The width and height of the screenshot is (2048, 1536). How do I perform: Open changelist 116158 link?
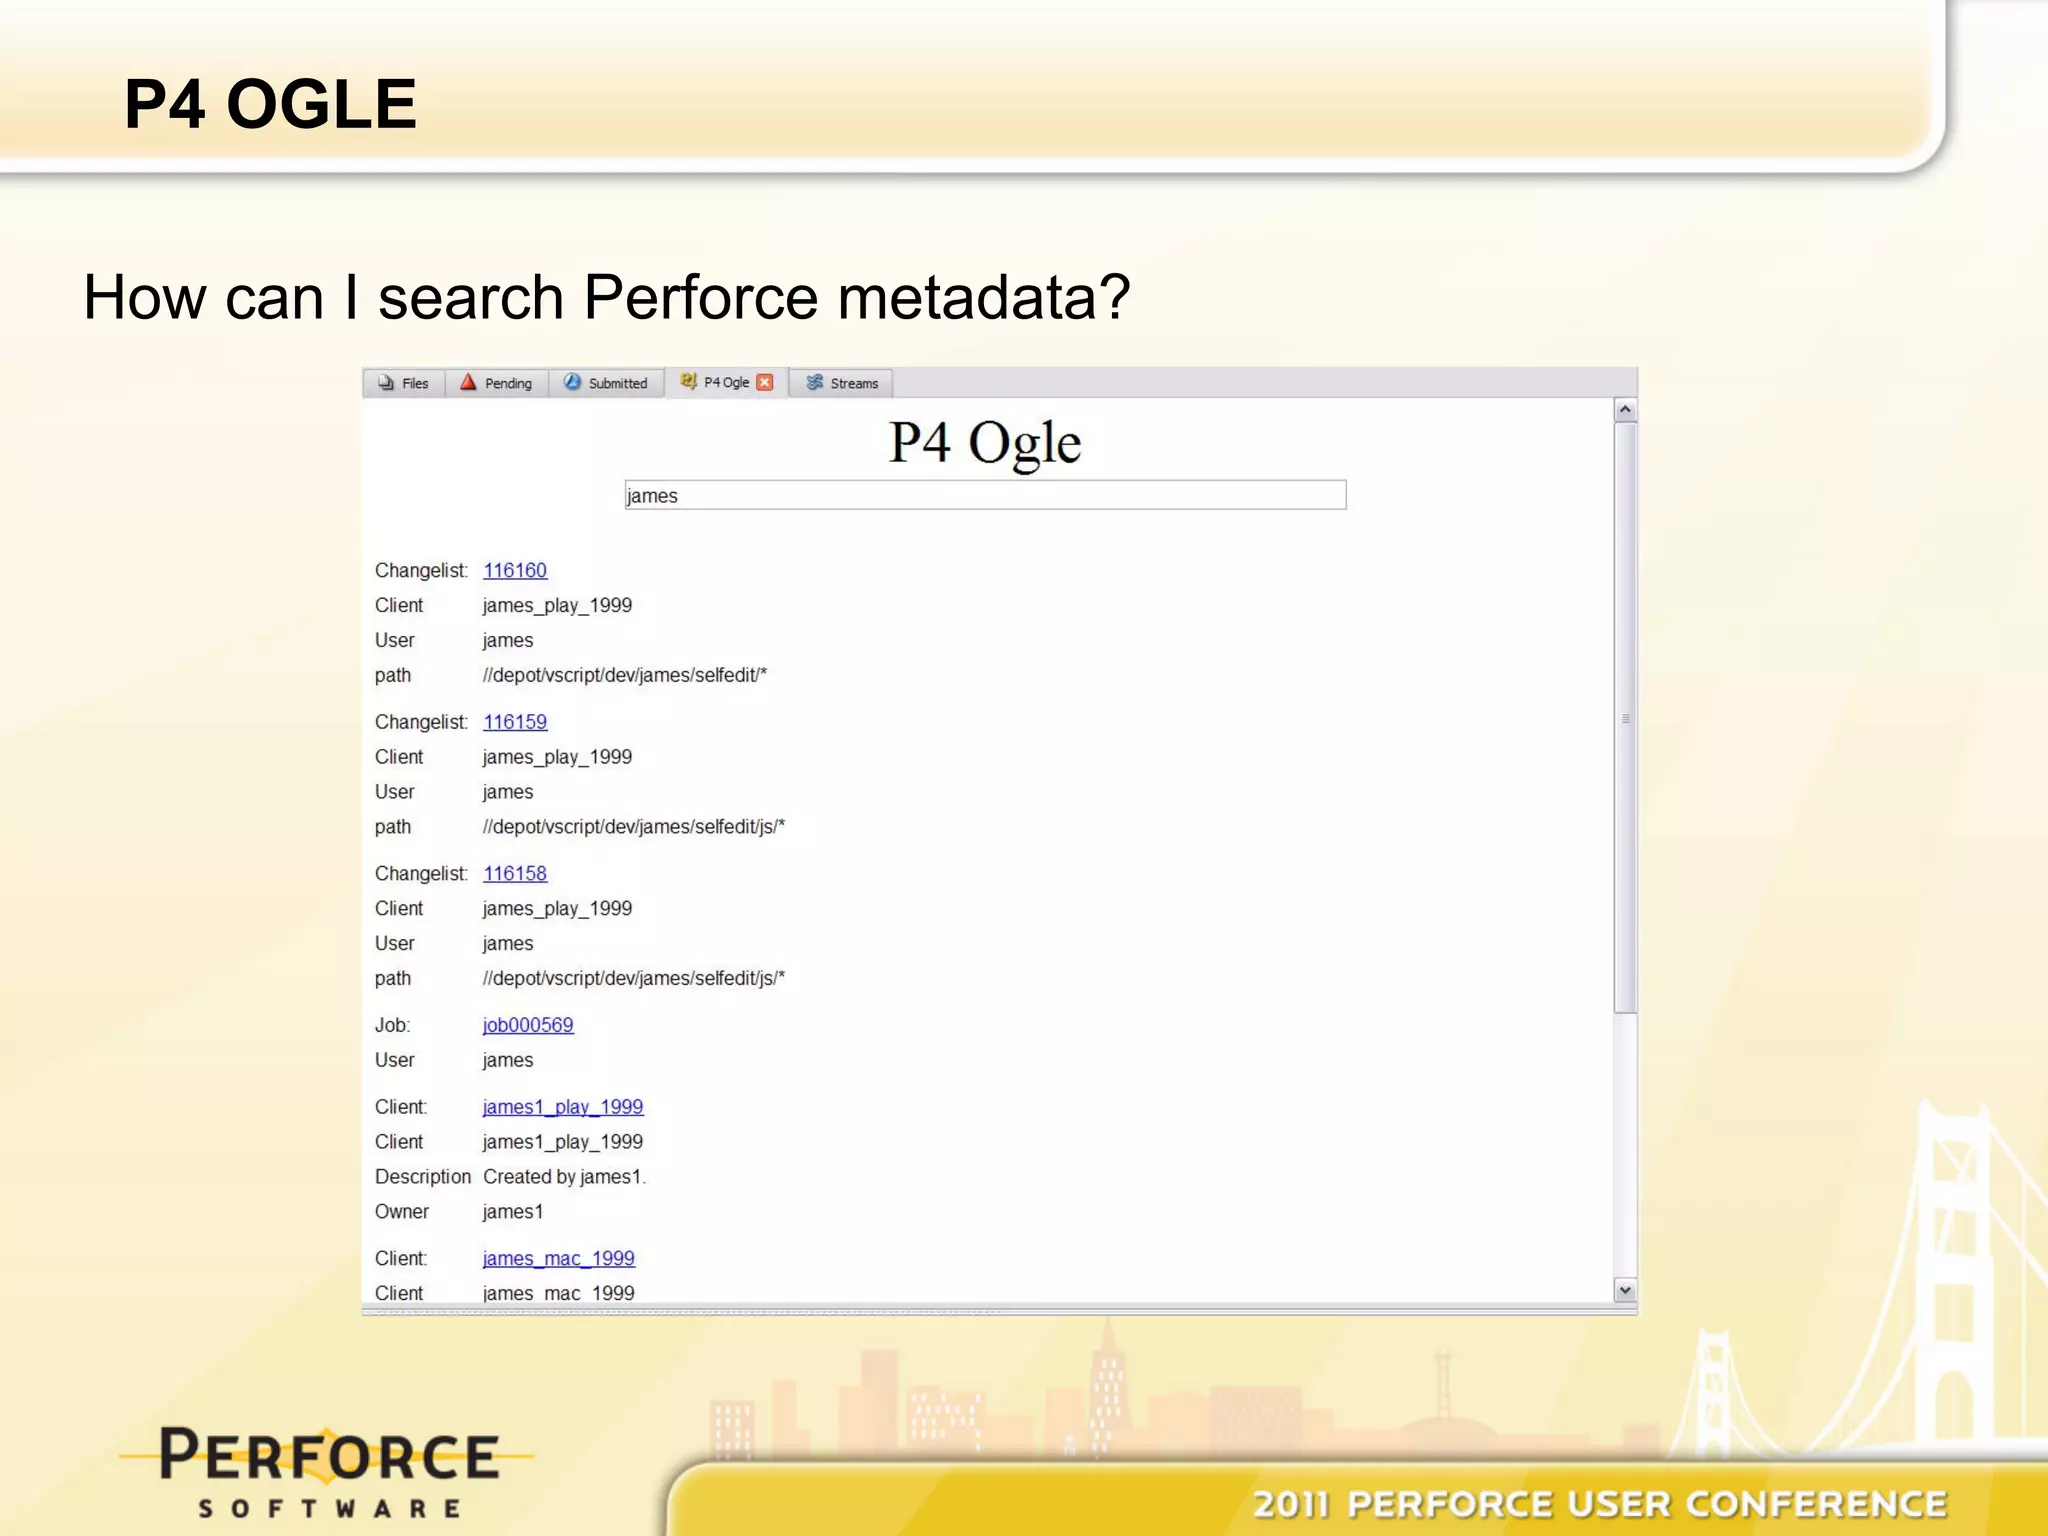coord(515,873)
